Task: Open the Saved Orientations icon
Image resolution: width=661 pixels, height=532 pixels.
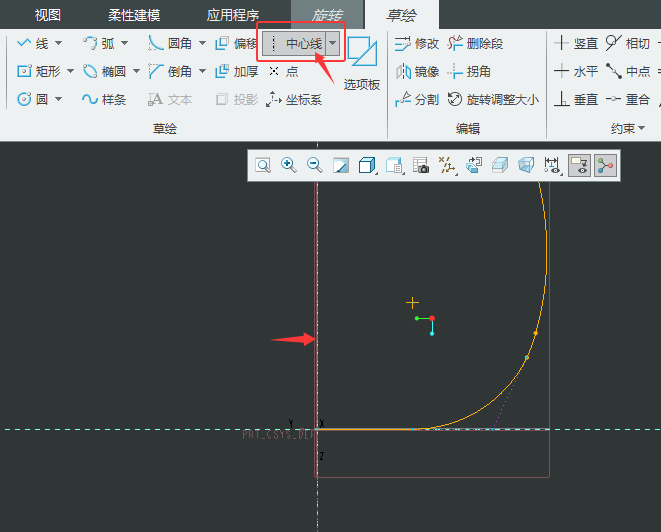Action: tap(395, 165)
